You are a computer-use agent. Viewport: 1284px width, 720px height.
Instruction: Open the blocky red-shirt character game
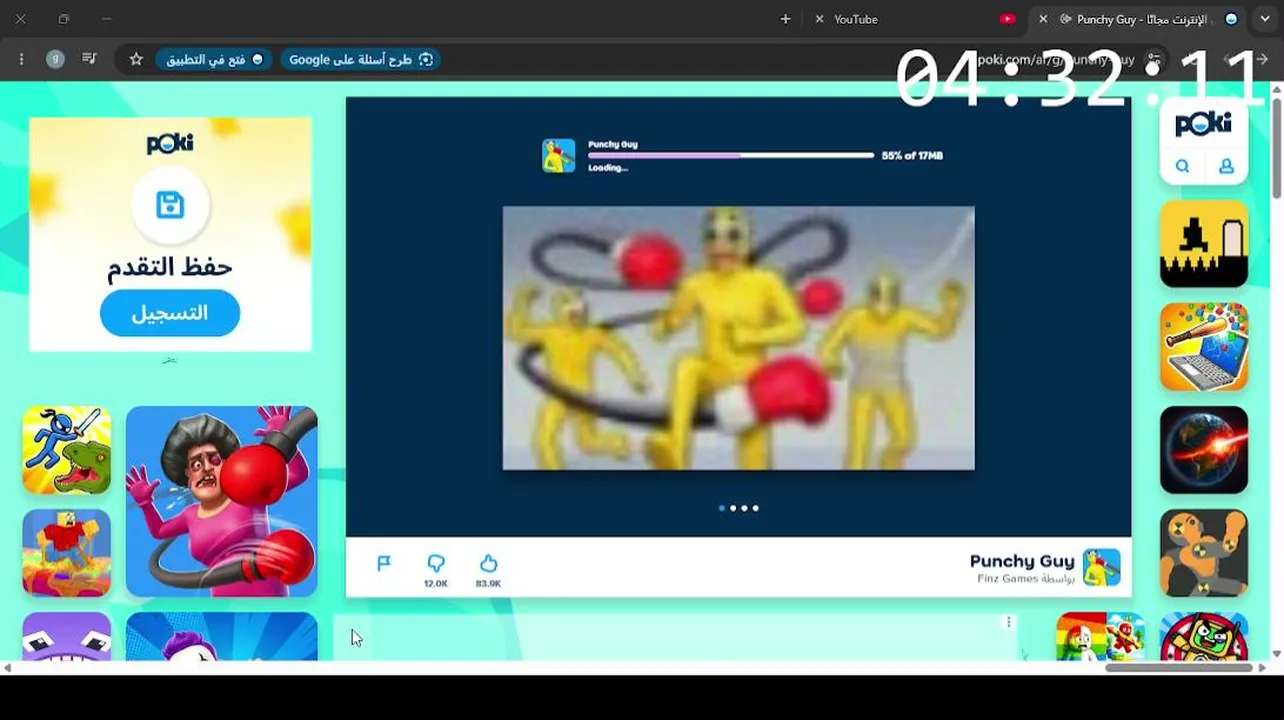click(67, 553)
